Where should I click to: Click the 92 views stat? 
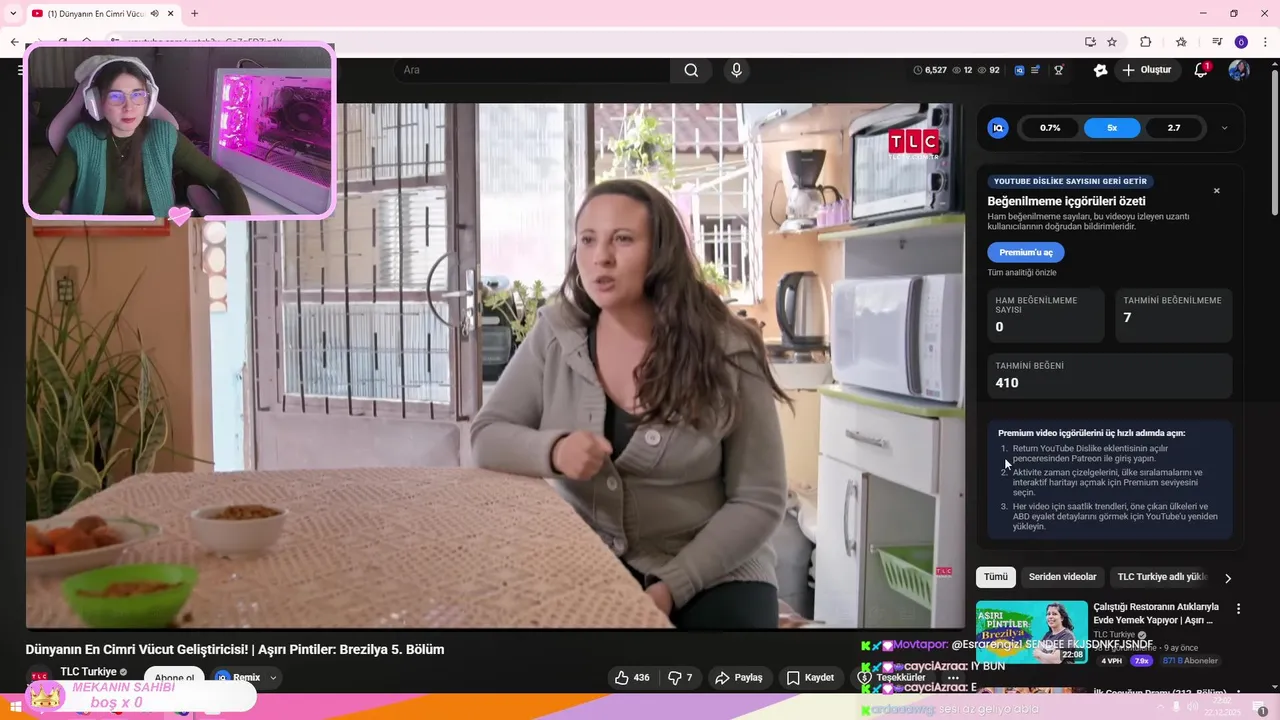[x=989, y=70]
